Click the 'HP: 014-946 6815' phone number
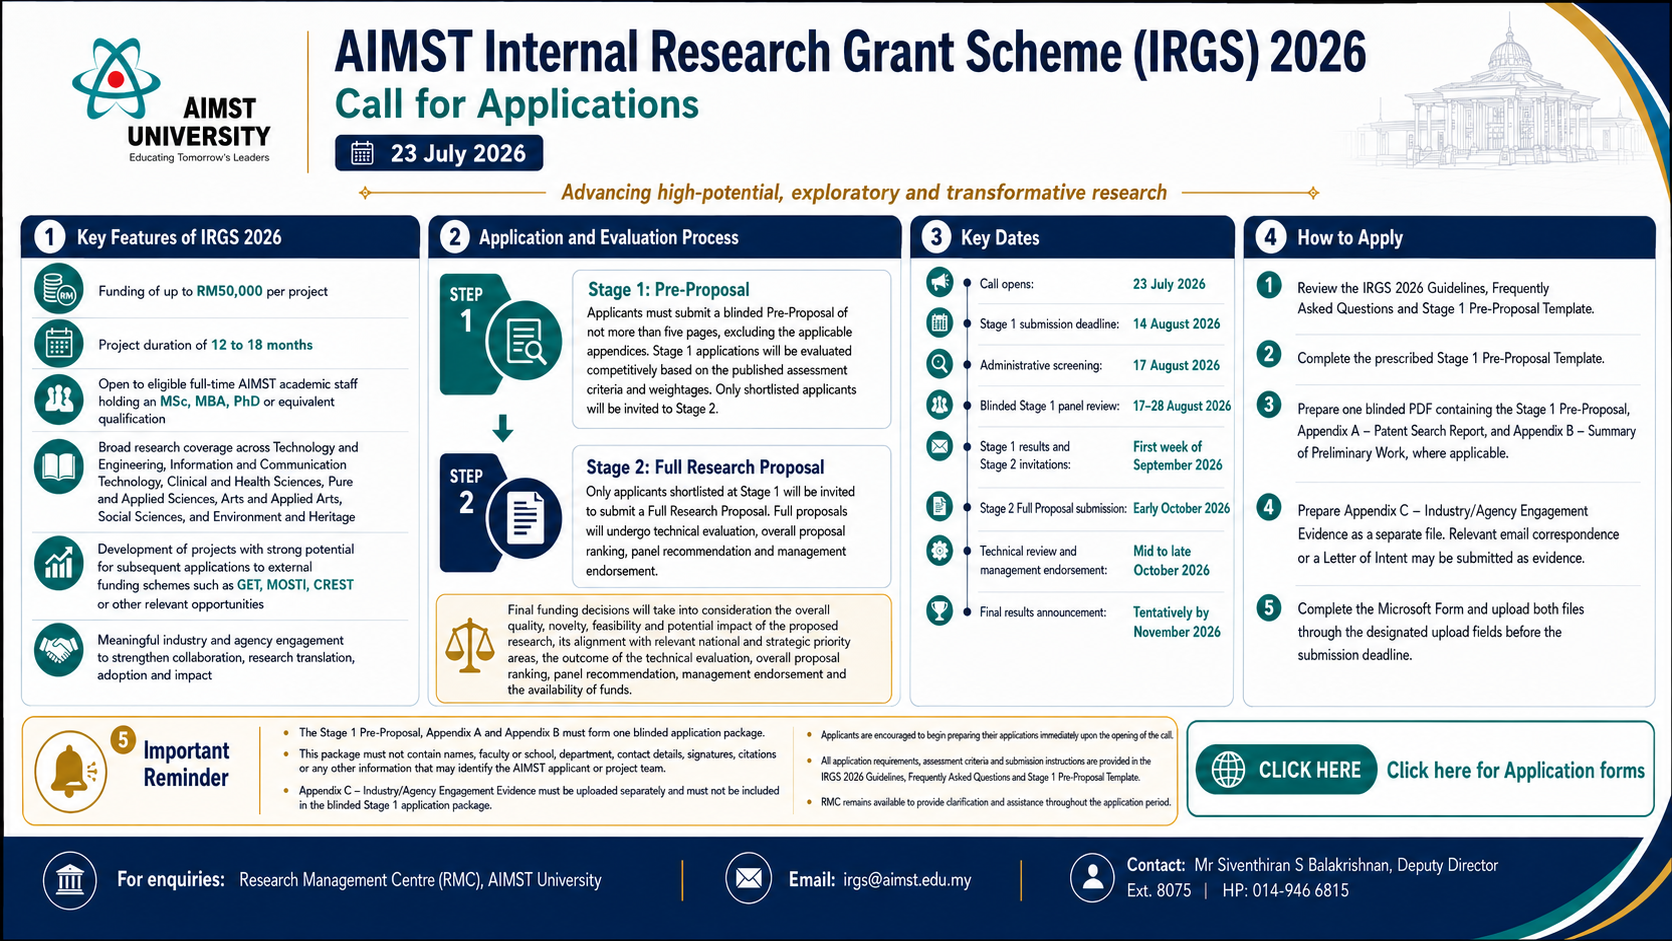 point(1285,890)
